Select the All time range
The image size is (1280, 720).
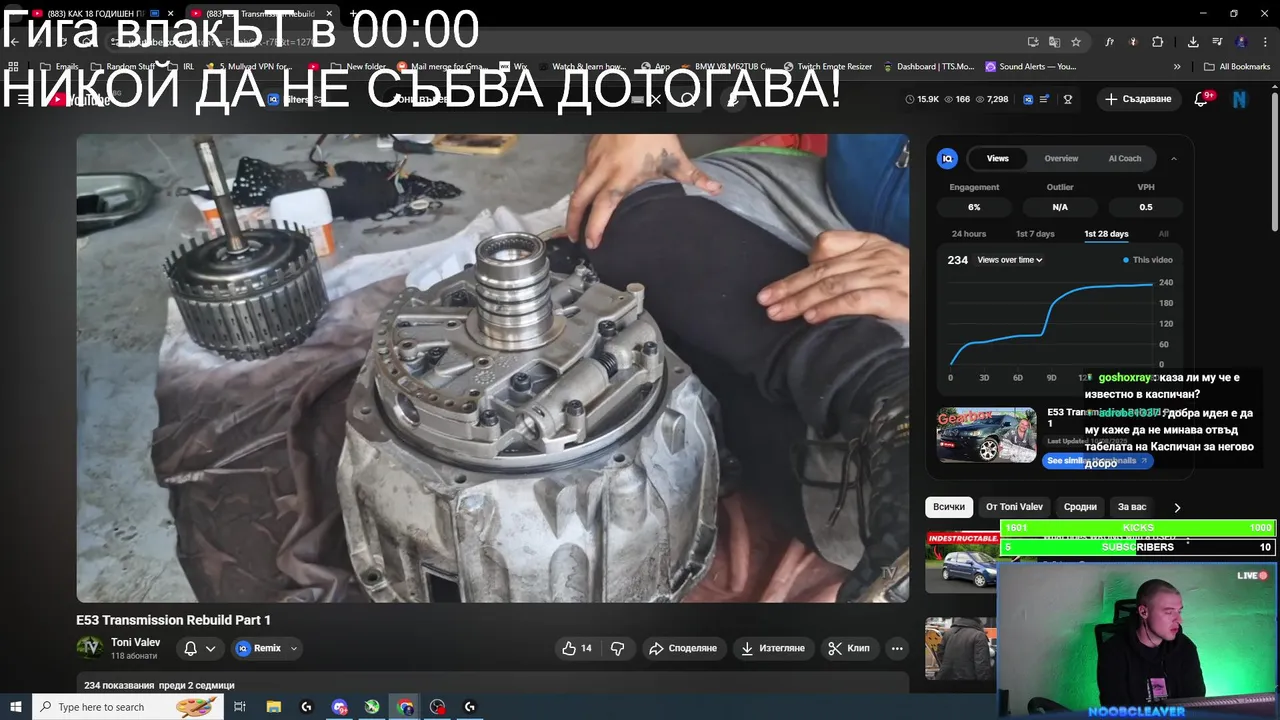pos(1163,234)
